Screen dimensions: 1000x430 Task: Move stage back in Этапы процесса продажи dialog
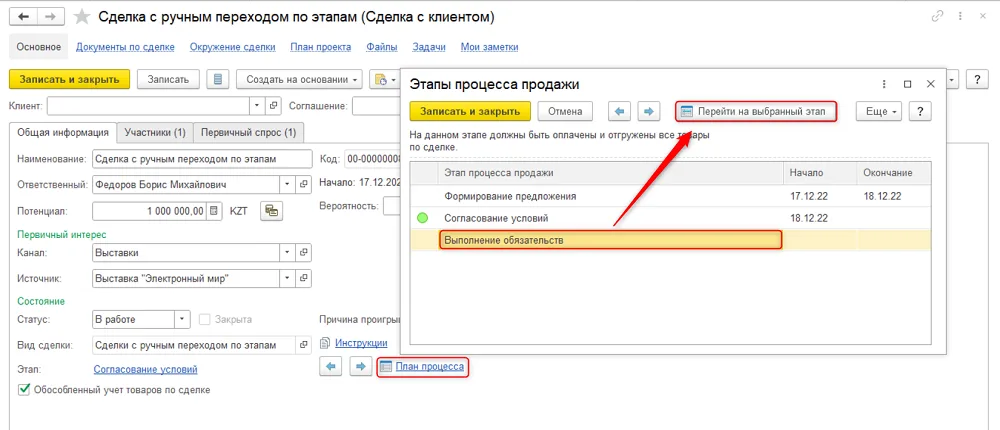click(619, 111)
